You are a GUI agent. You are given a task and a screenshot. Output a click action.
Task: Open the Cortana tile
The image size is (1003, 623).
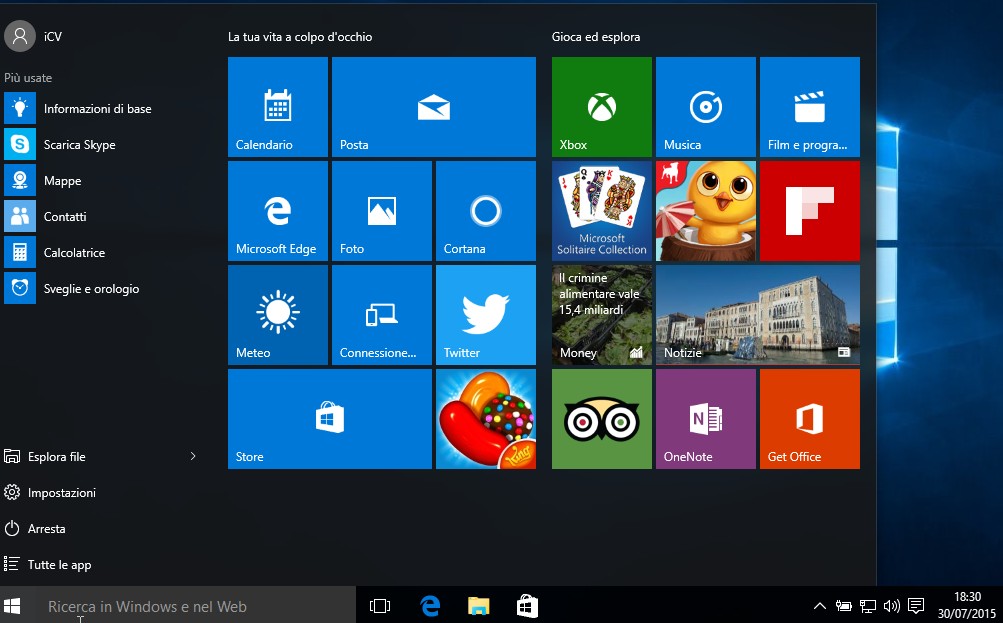point(486,211)
